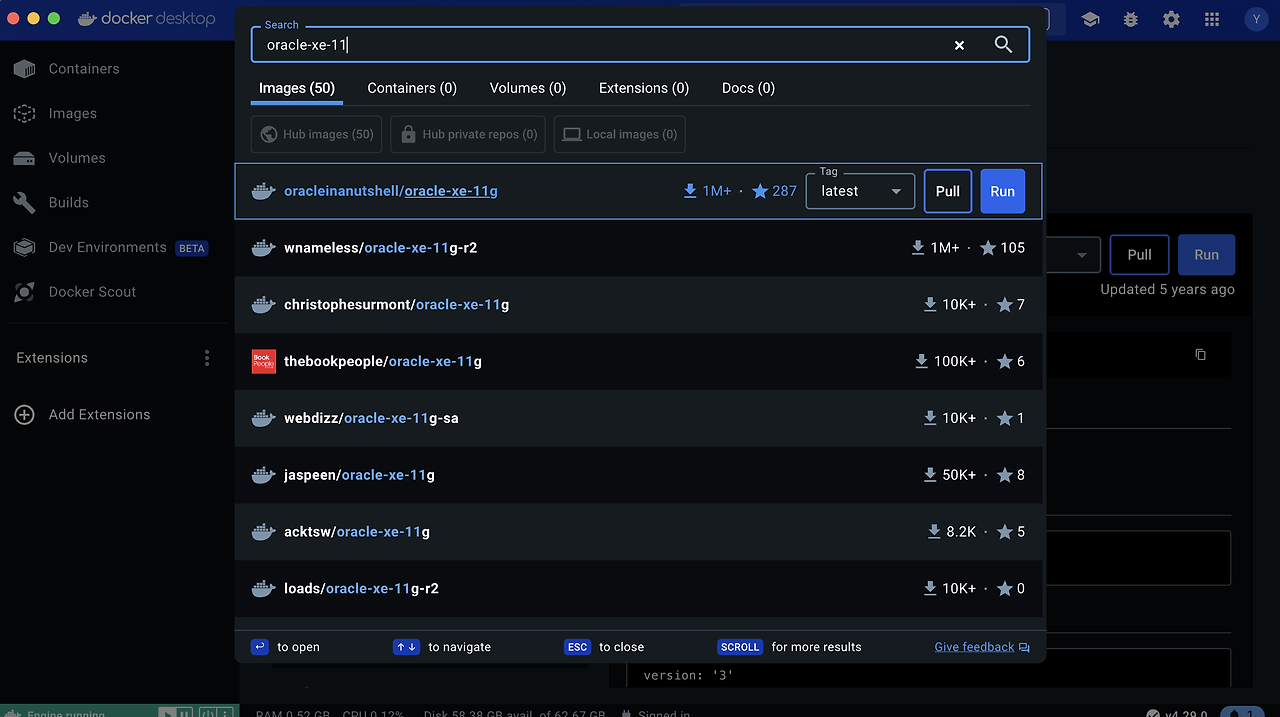Click the copy icon in background panel
The width and height of the screenshot is (1280, 717).
[x=1201, y=355]
